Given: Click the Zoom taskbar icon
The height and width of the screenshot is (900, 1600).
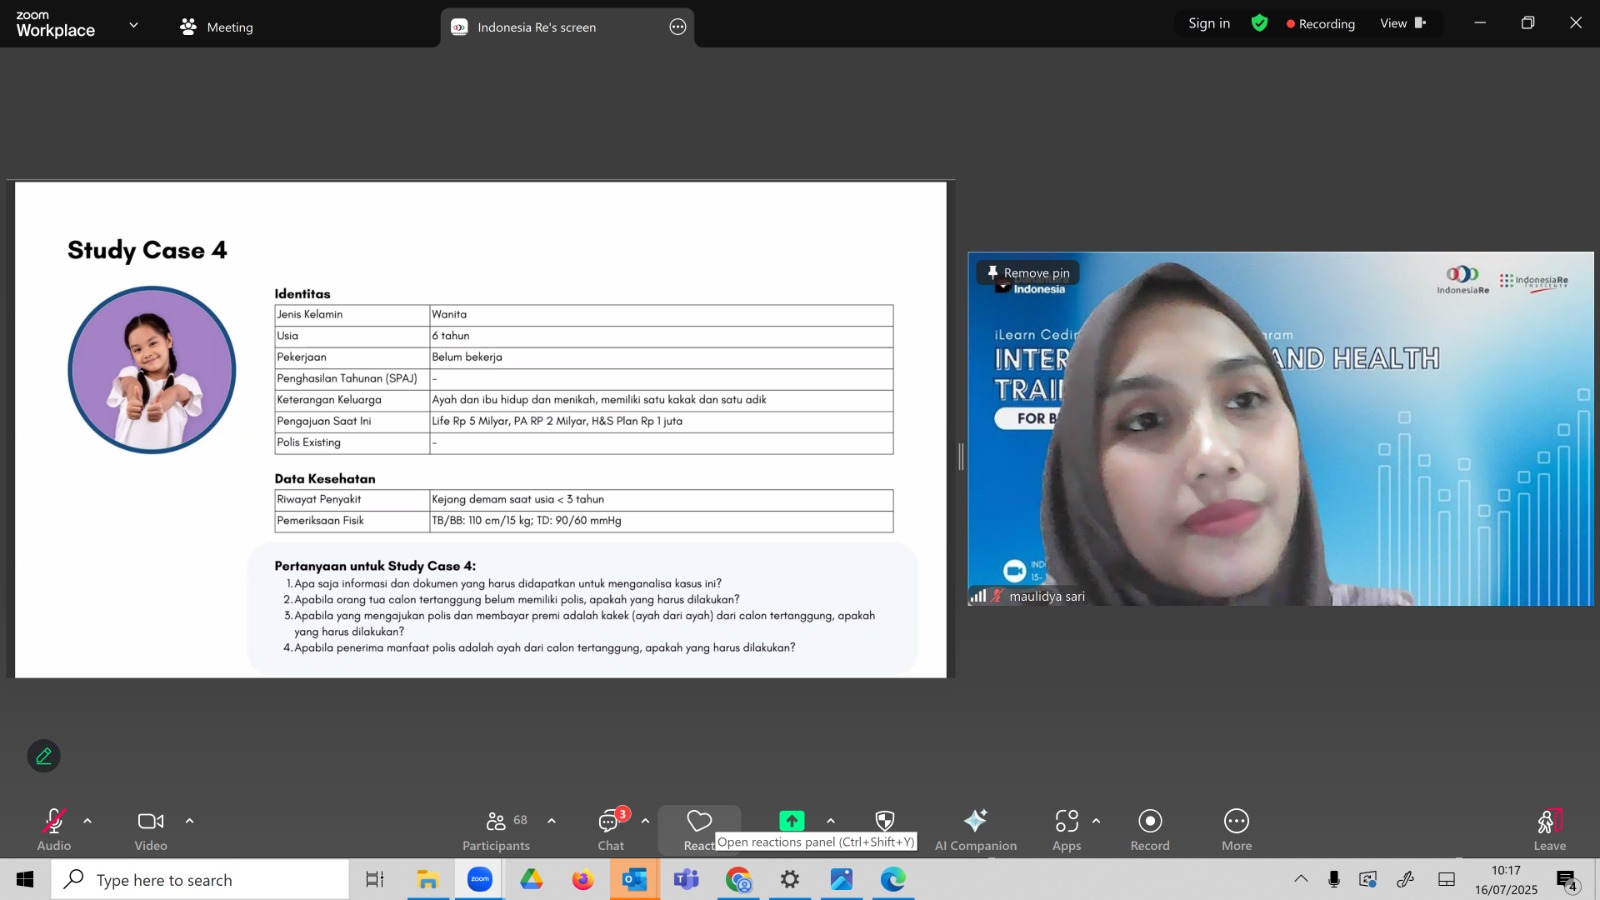Looking at the screenshot, I should click(x=480, y=880).
